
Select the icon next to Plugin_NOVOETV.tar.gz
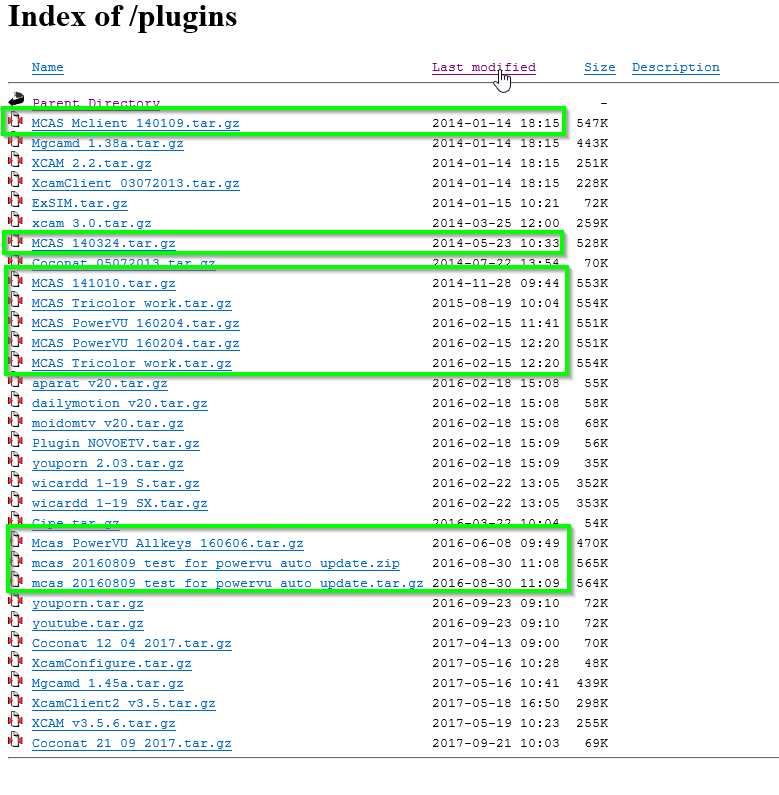(16, 441)
